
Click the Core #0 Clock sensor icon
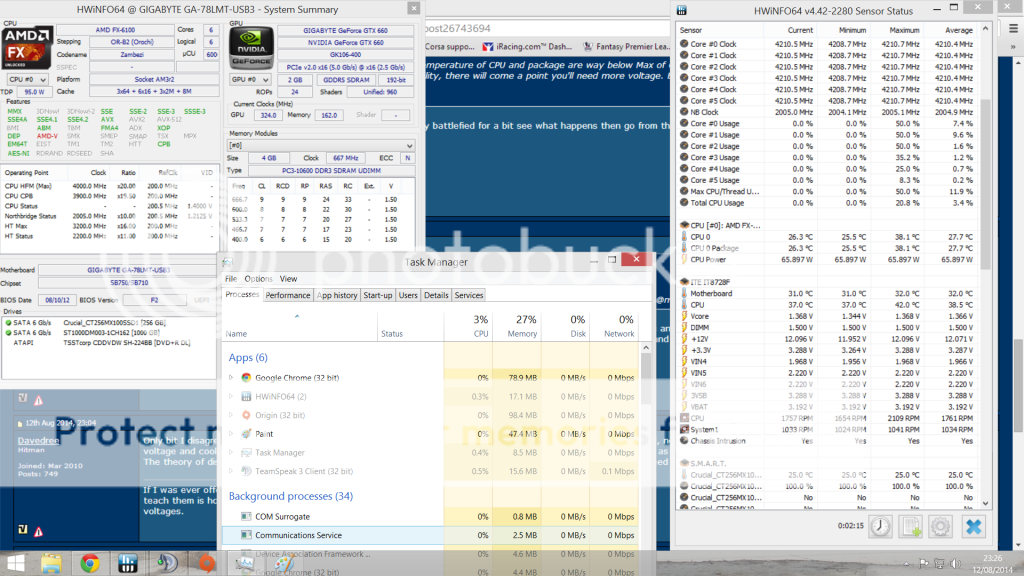[684, 44]
